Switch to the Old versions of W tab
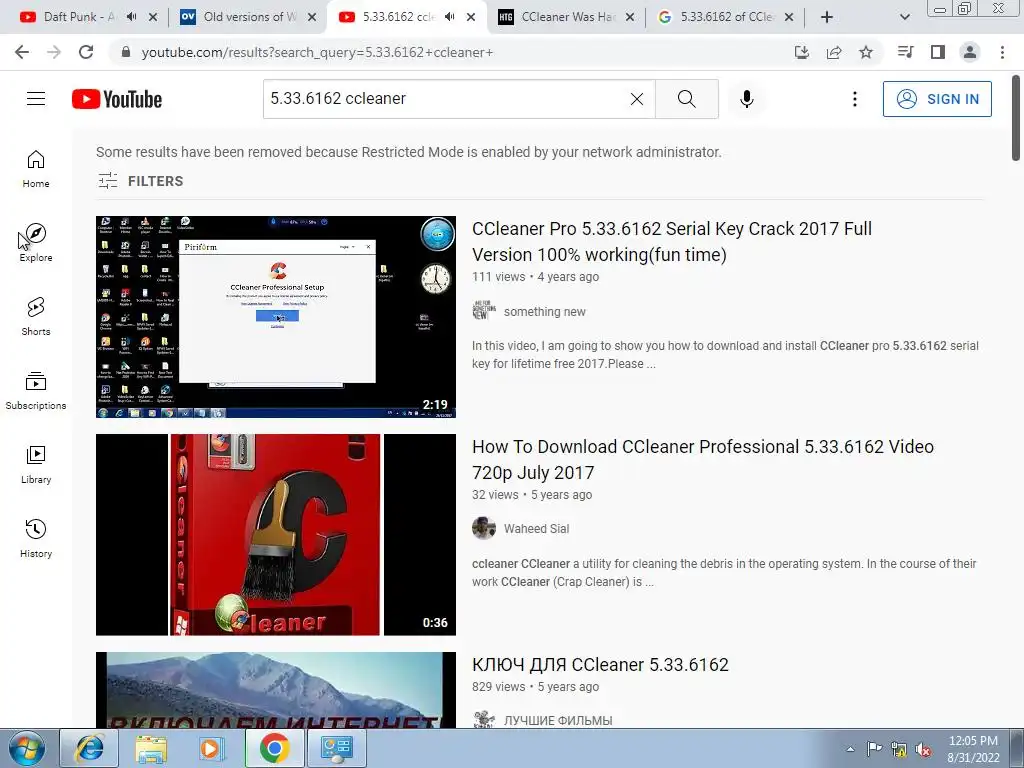 248,17
